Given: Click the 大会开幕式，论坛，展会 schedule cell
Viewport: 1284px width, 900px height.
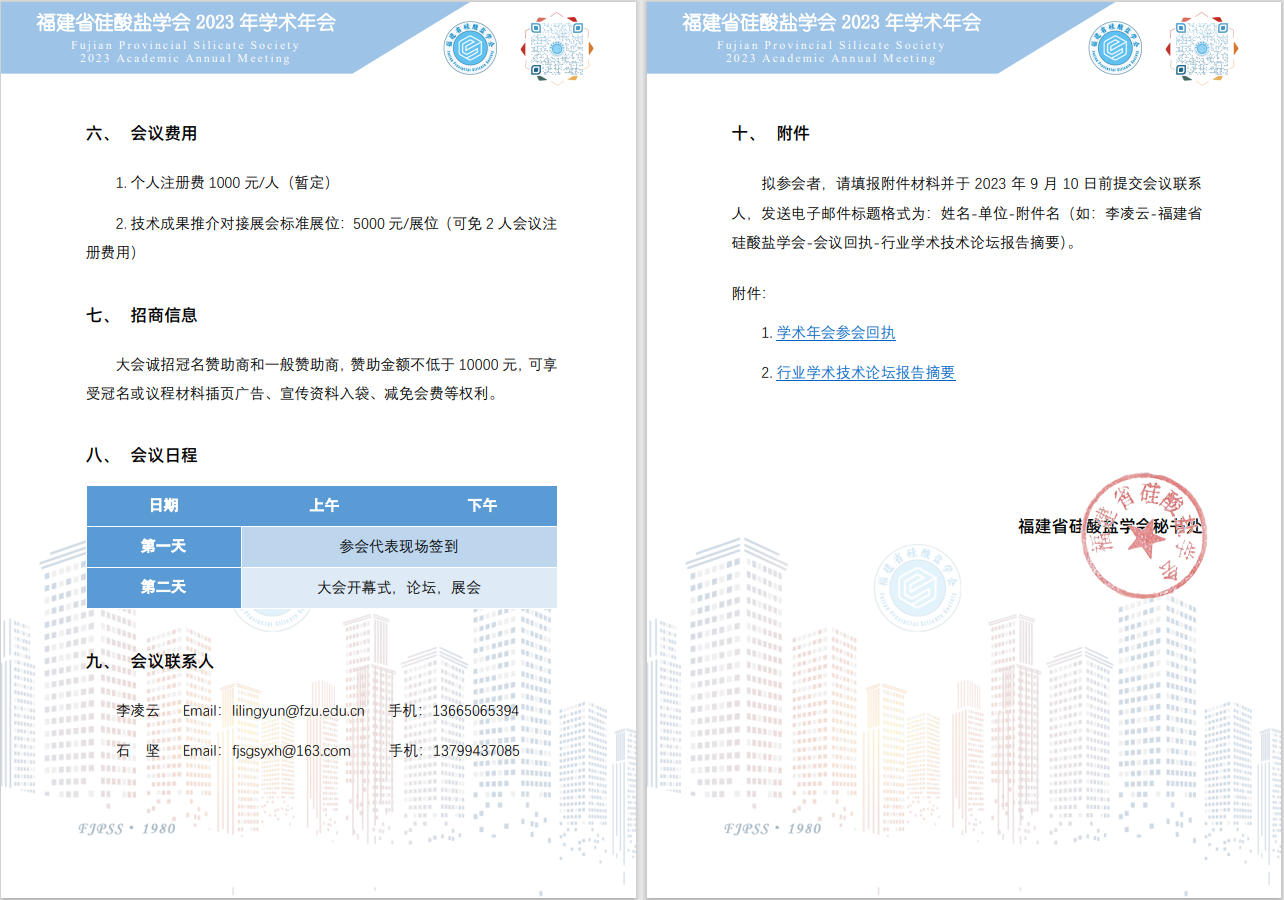Looking at the screenshot, I should coord(399,588).
